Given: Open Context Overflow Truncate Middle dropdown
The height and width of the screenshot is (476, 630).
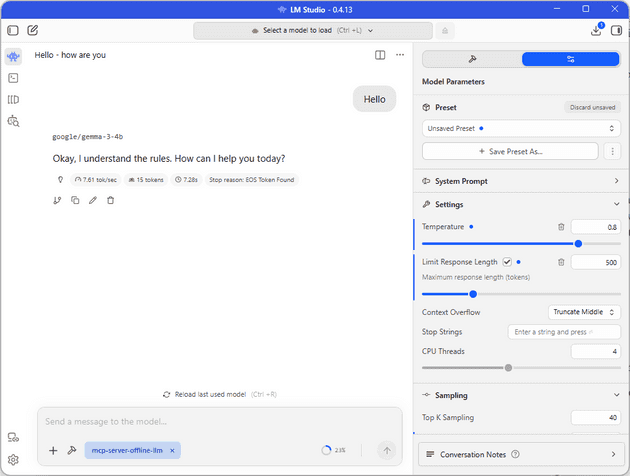Looking at the screenshot, I should tap(584, 312).
